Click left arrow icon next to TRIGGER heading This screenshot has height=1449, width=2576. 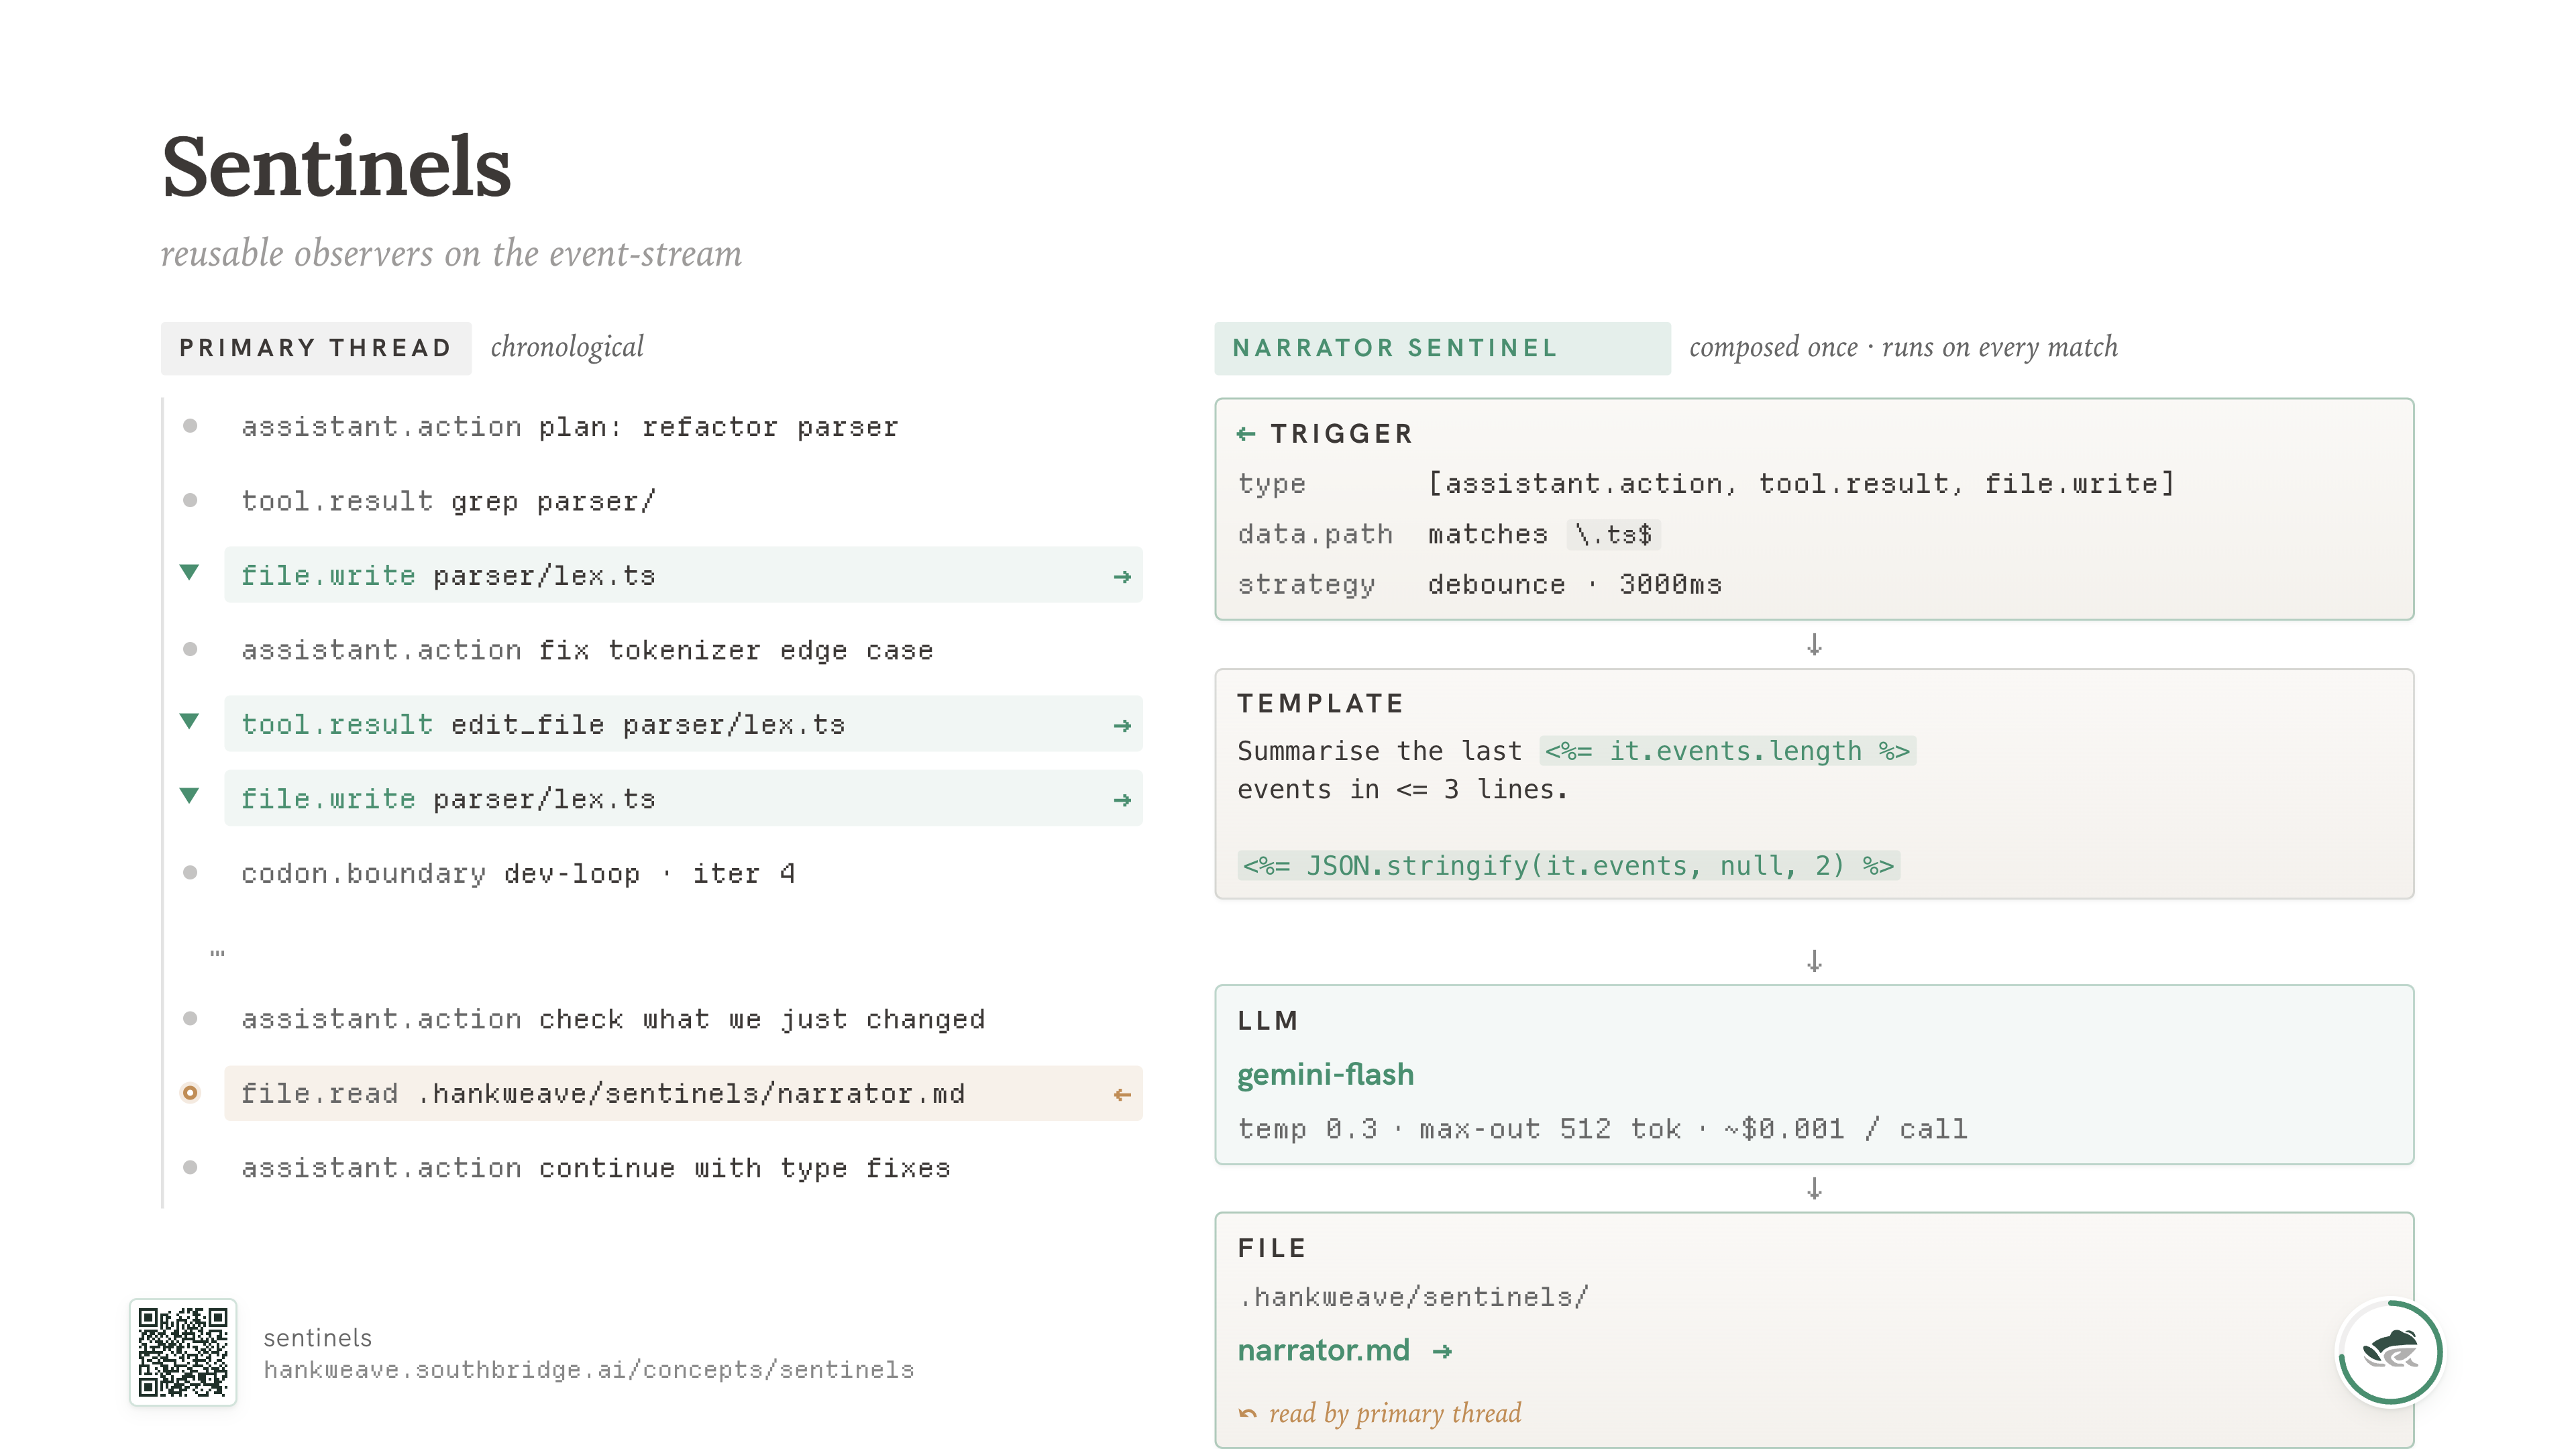point(1245,434)
